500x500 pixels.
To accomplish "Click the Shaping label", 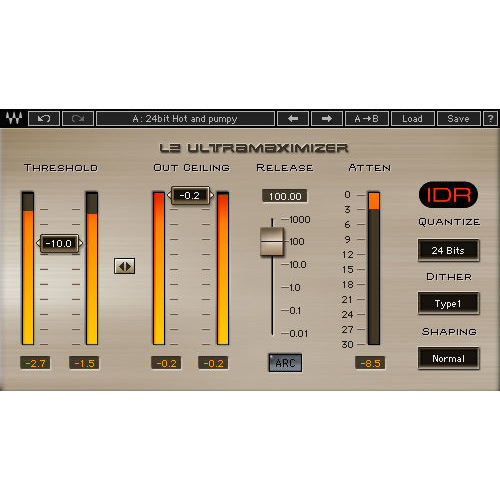I will (x=449, y=332).
